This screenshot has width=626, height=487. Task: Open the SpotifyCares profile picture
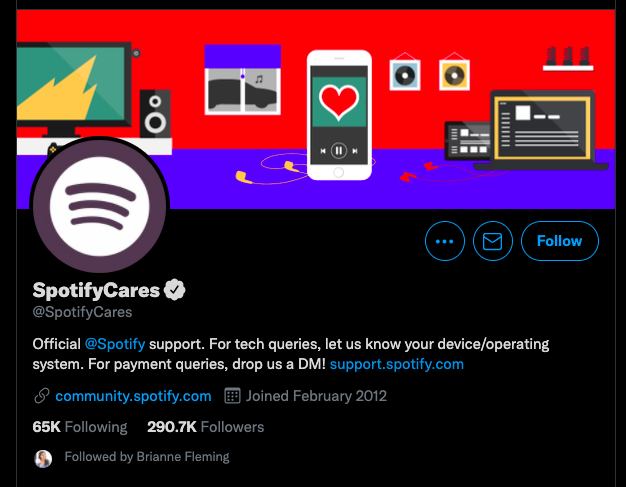click(99, 206)
